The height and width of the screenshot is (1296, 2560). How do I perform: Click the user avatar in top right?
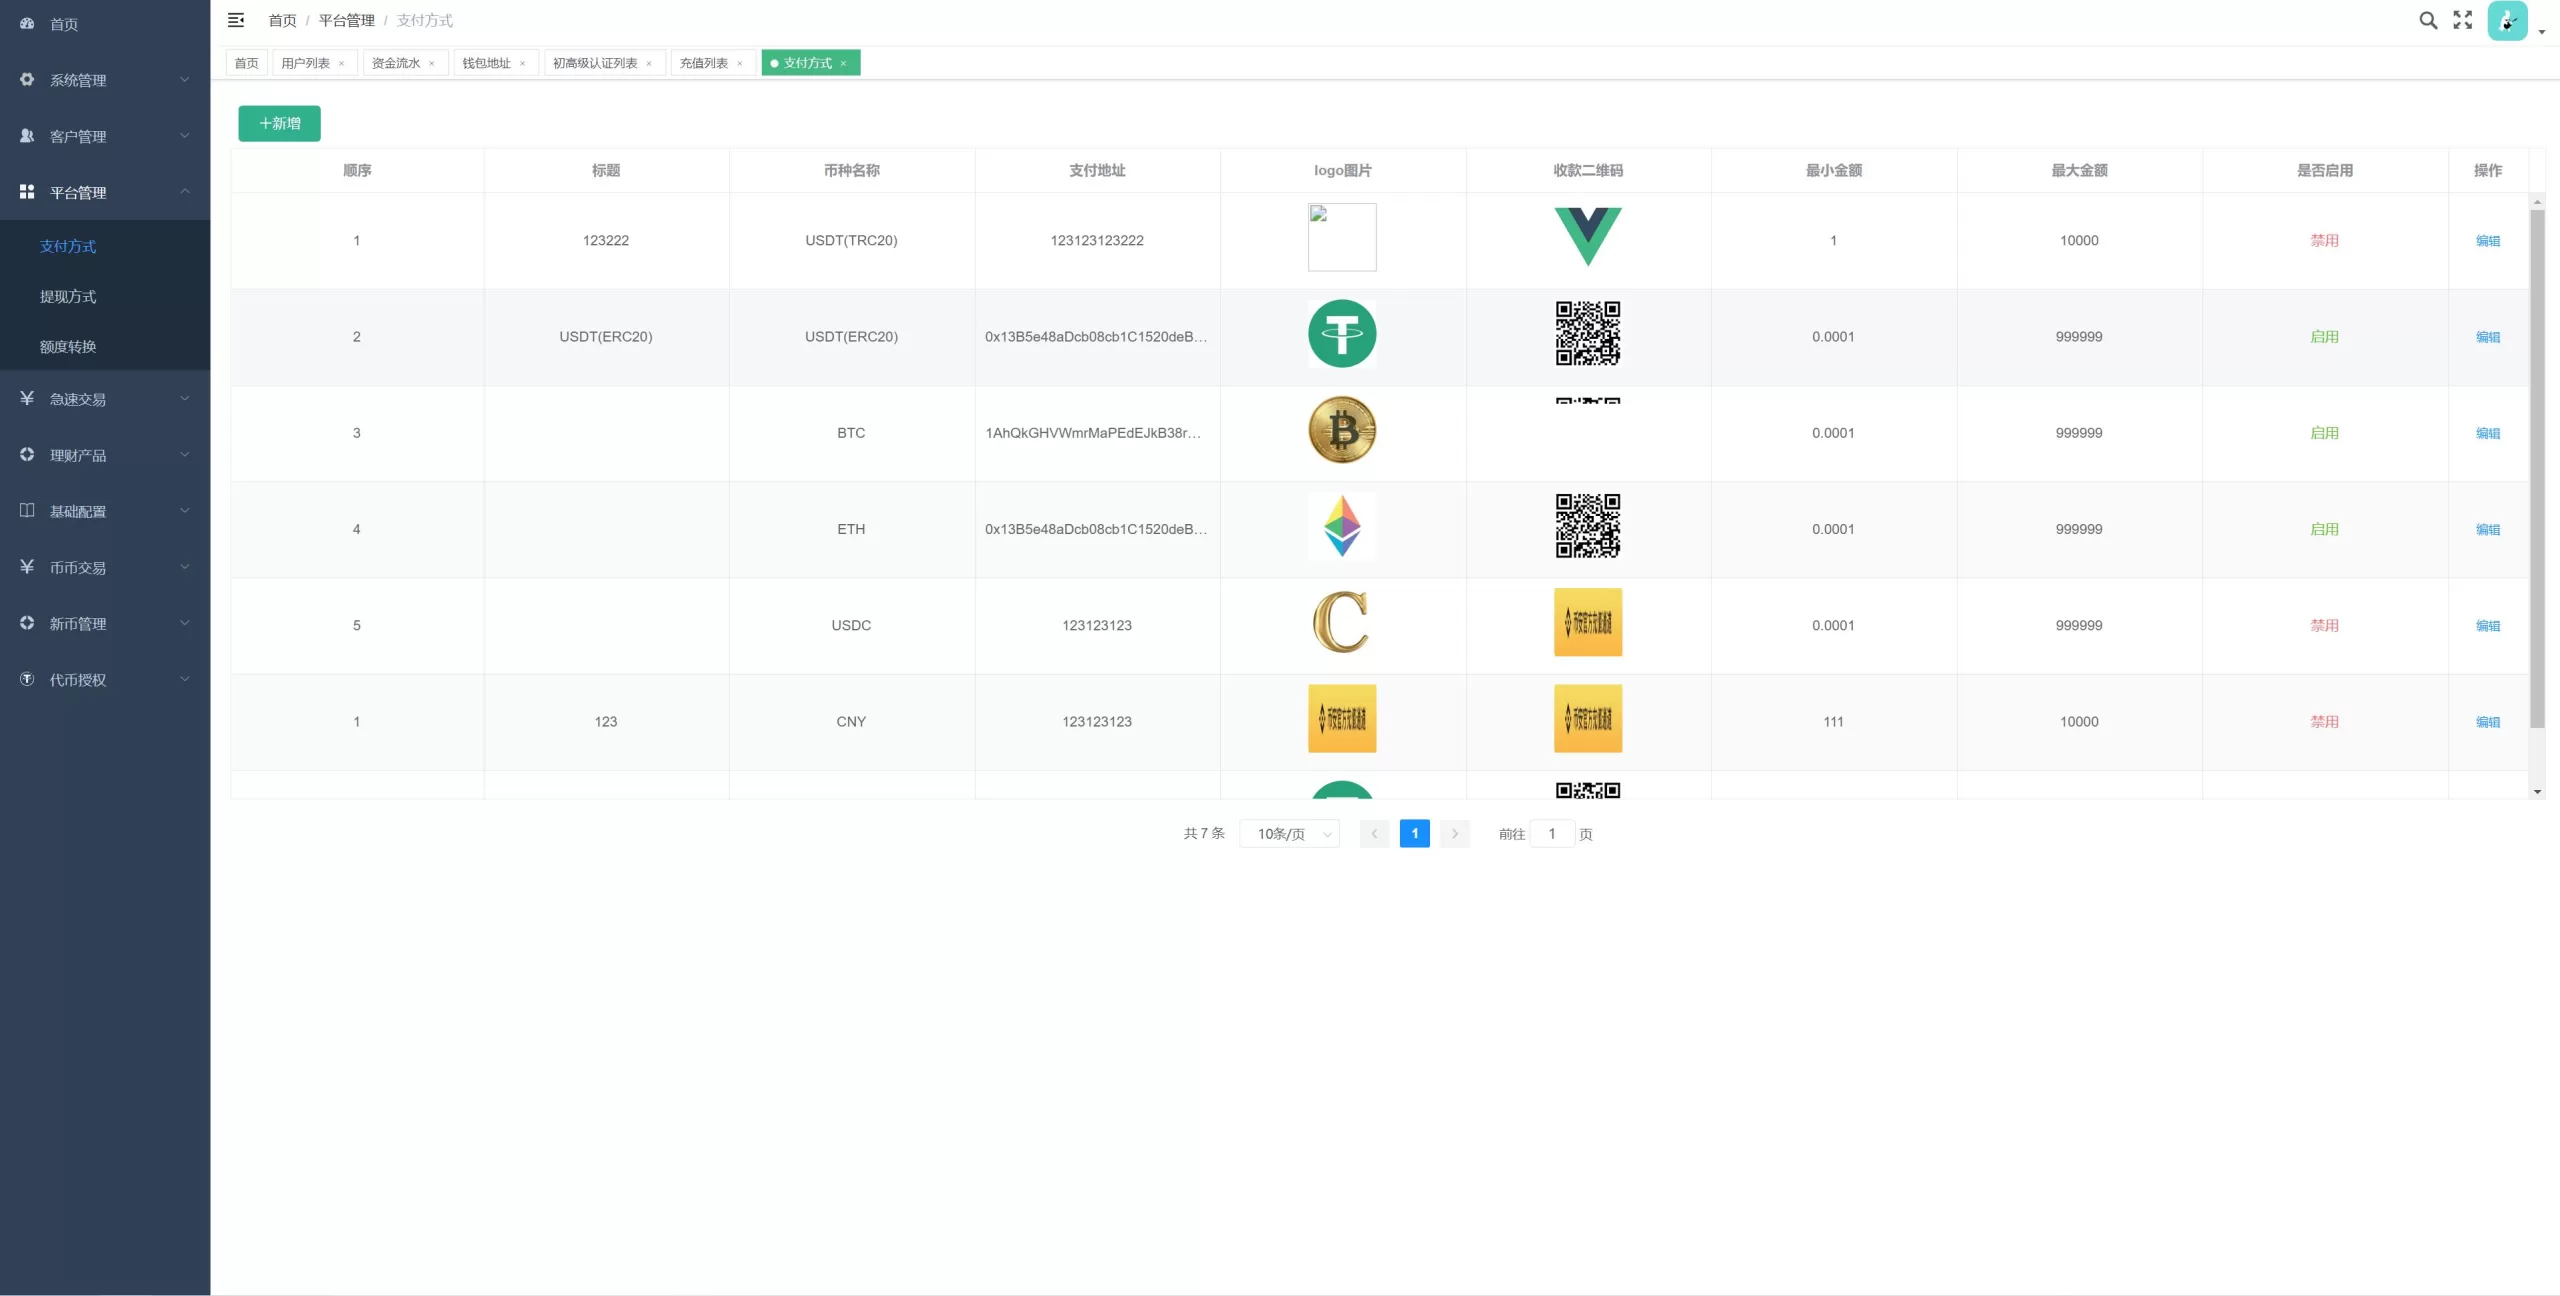2506,21
